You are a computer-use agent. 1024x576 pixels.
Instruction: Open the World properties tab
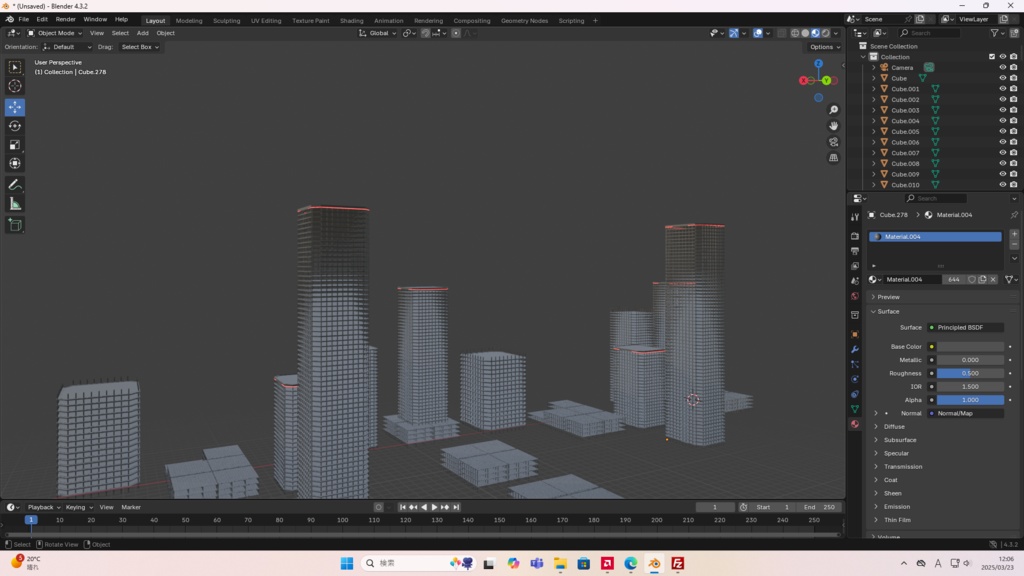click(855, 296)
